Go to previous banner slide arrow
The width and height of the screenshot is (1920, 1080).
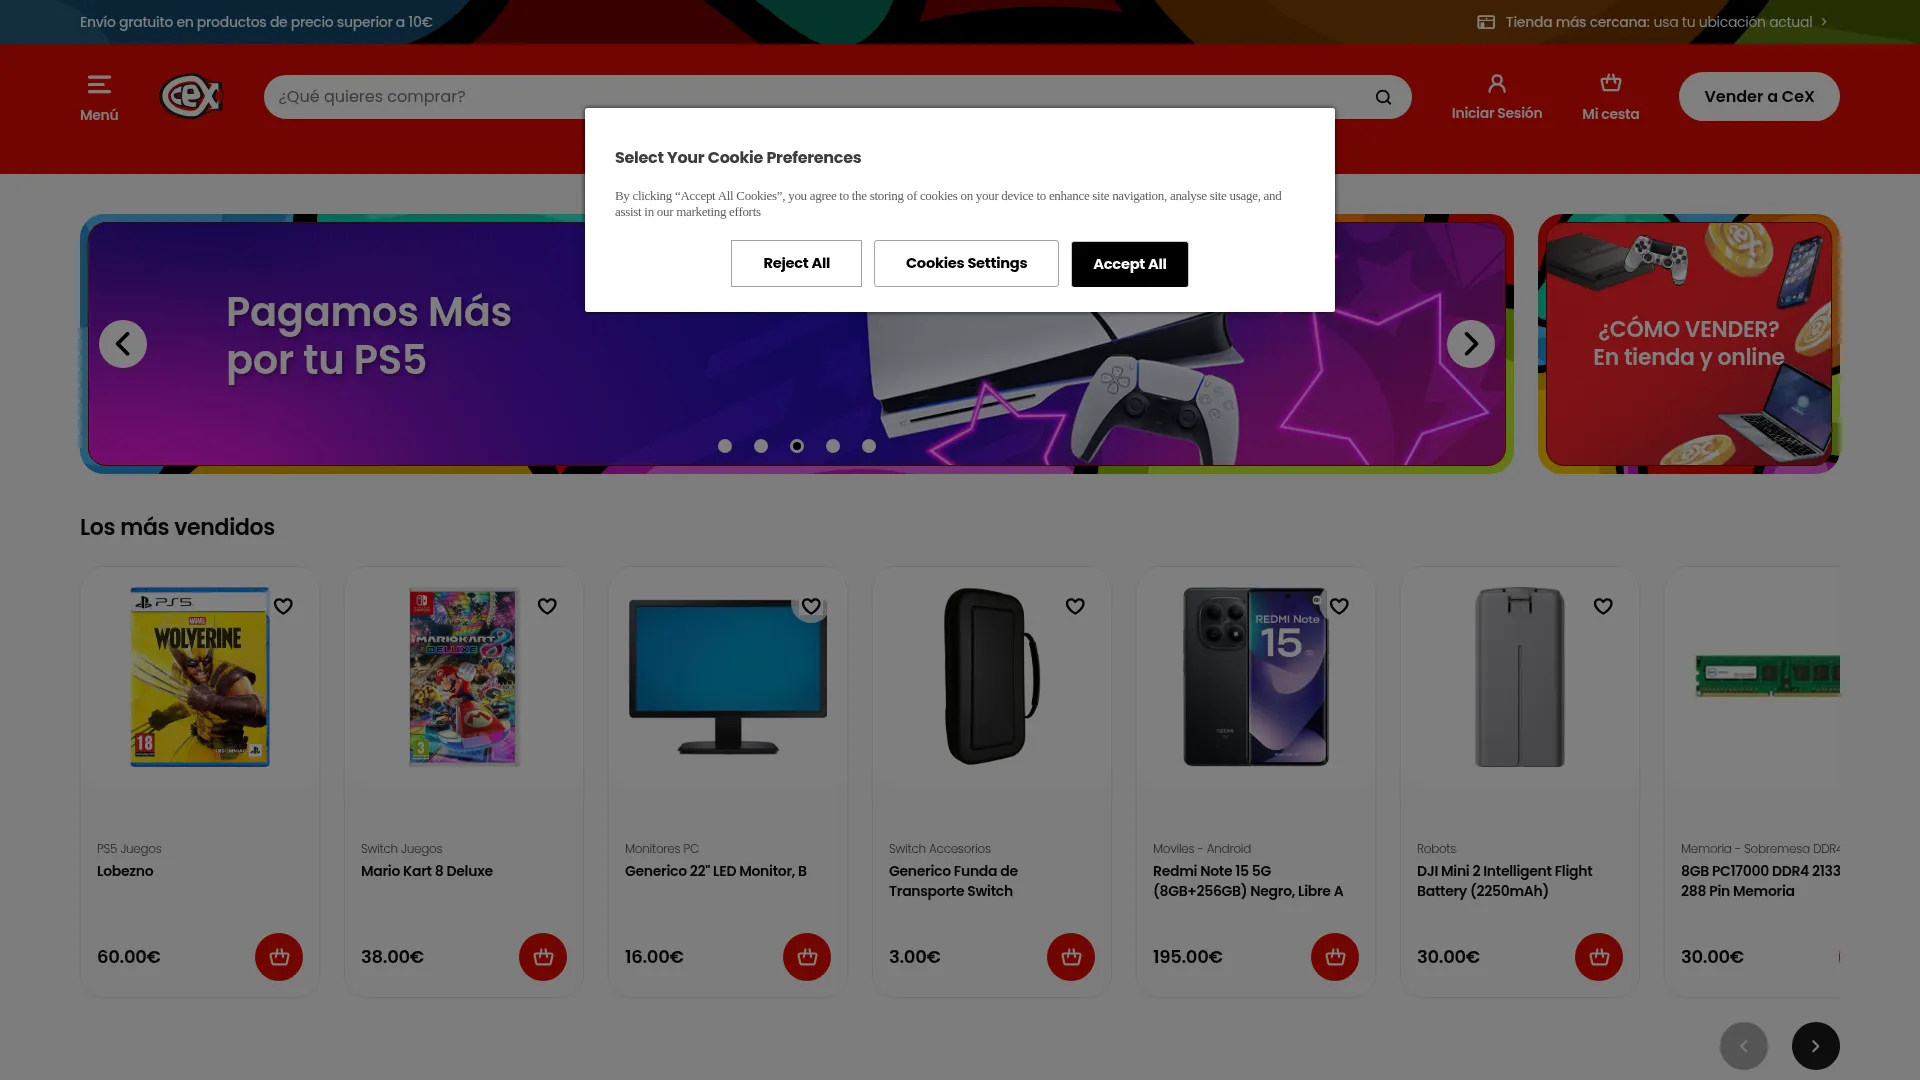(123, 344)
